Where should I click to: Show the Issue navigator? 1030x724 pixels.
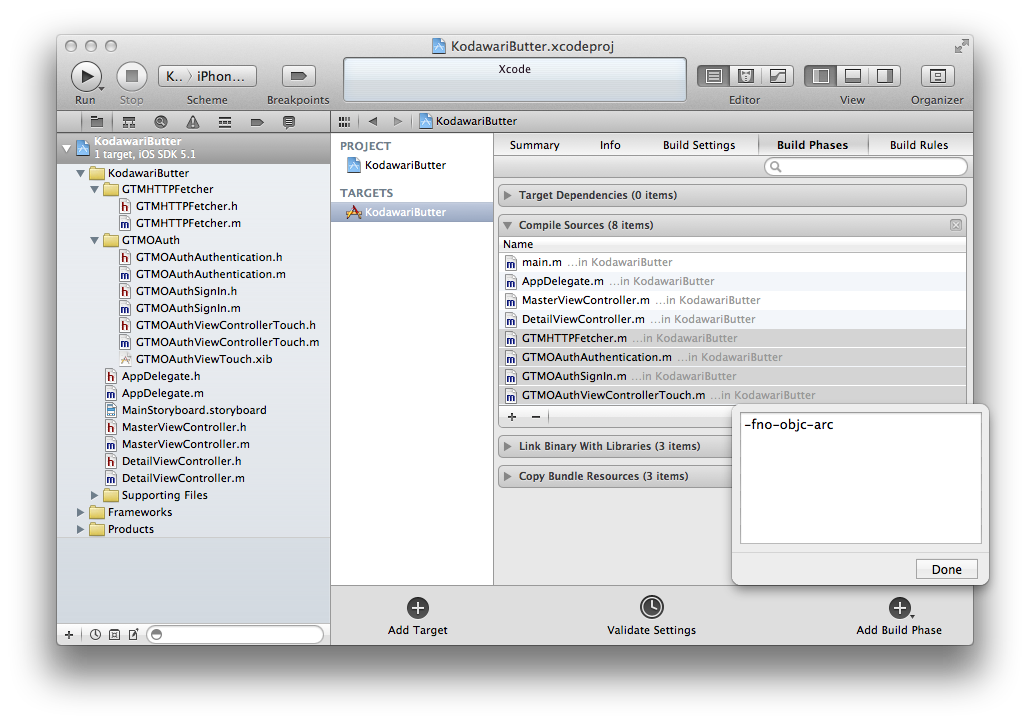(192, 122)
